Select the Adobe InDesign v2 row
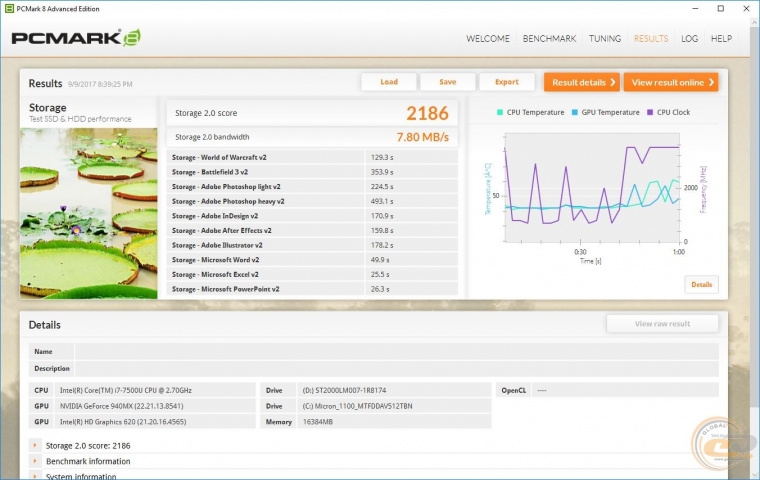 point(312,216)
